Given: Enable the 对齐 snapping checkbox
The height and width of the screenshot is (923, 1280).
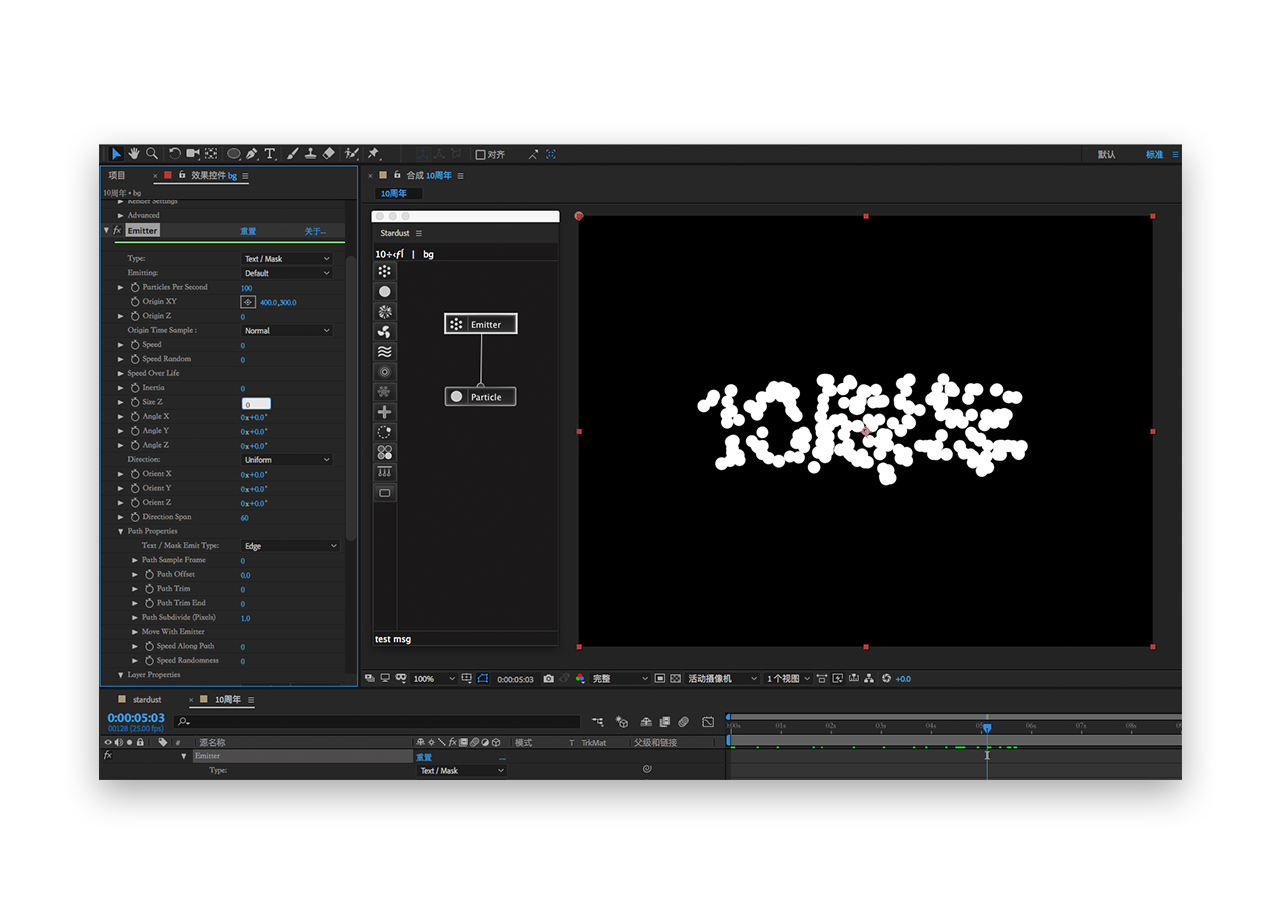Looking at the screenshot, I should point(480,155).
